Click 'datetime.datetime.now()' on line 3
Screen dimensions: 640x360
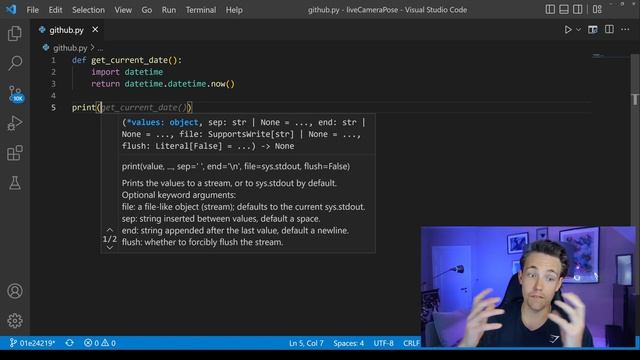coord(180,84)
